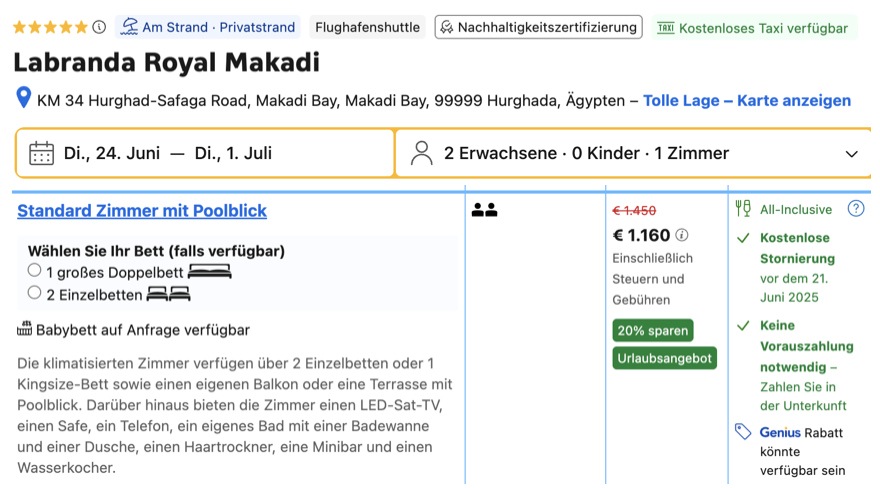
Task: Open the date range field Di., 24. Juni
Action: (x=205, y=153)
